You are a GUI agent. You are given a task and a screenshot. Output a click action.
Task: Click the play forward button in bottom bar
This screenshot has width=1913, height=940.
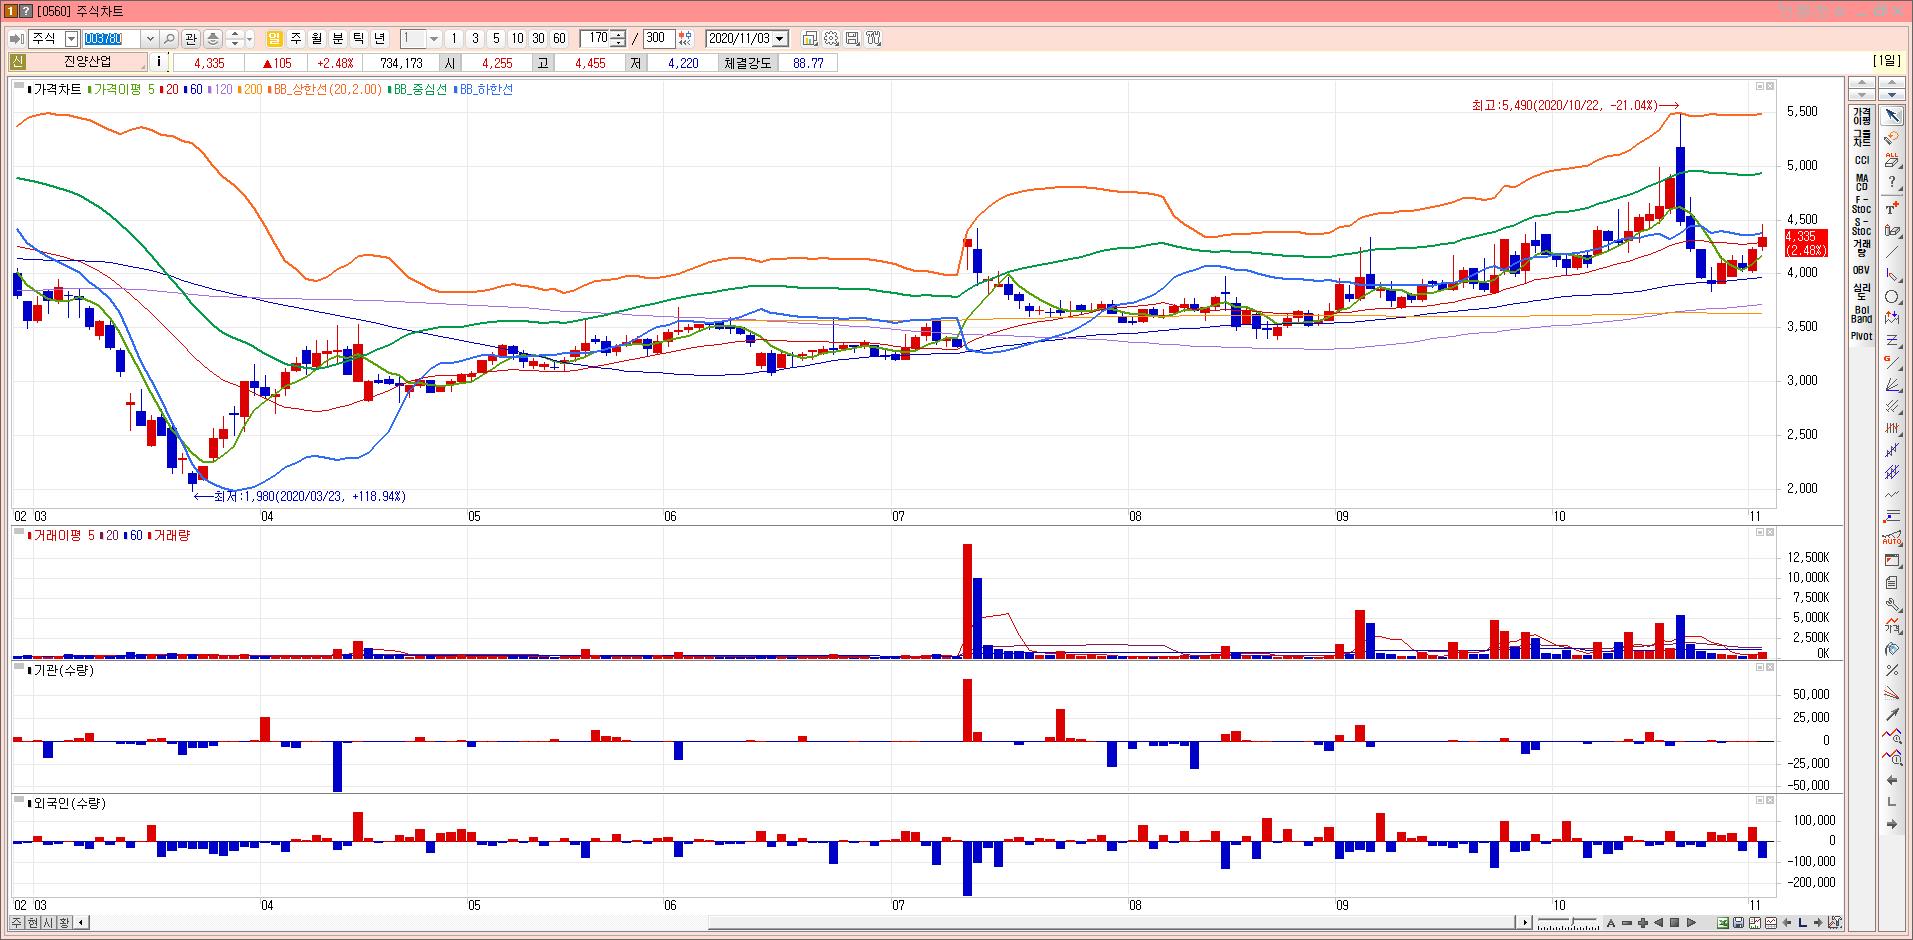1692,922
